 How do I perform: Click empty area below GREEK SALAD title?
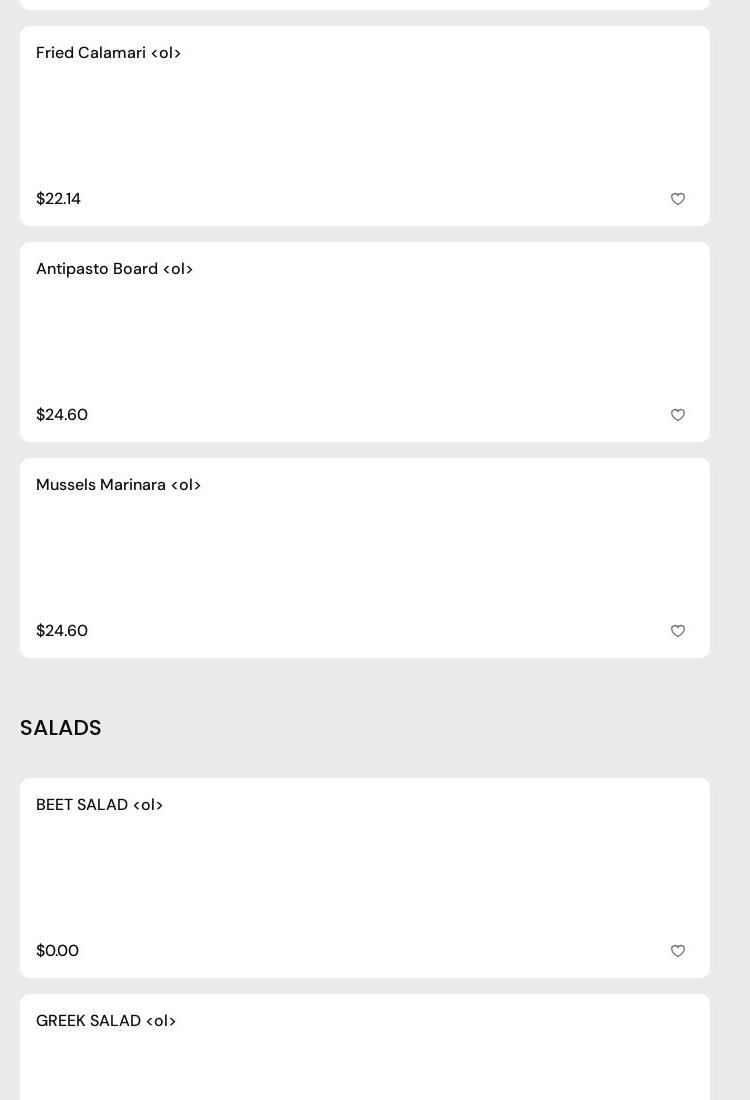[x=365, y=1070]
